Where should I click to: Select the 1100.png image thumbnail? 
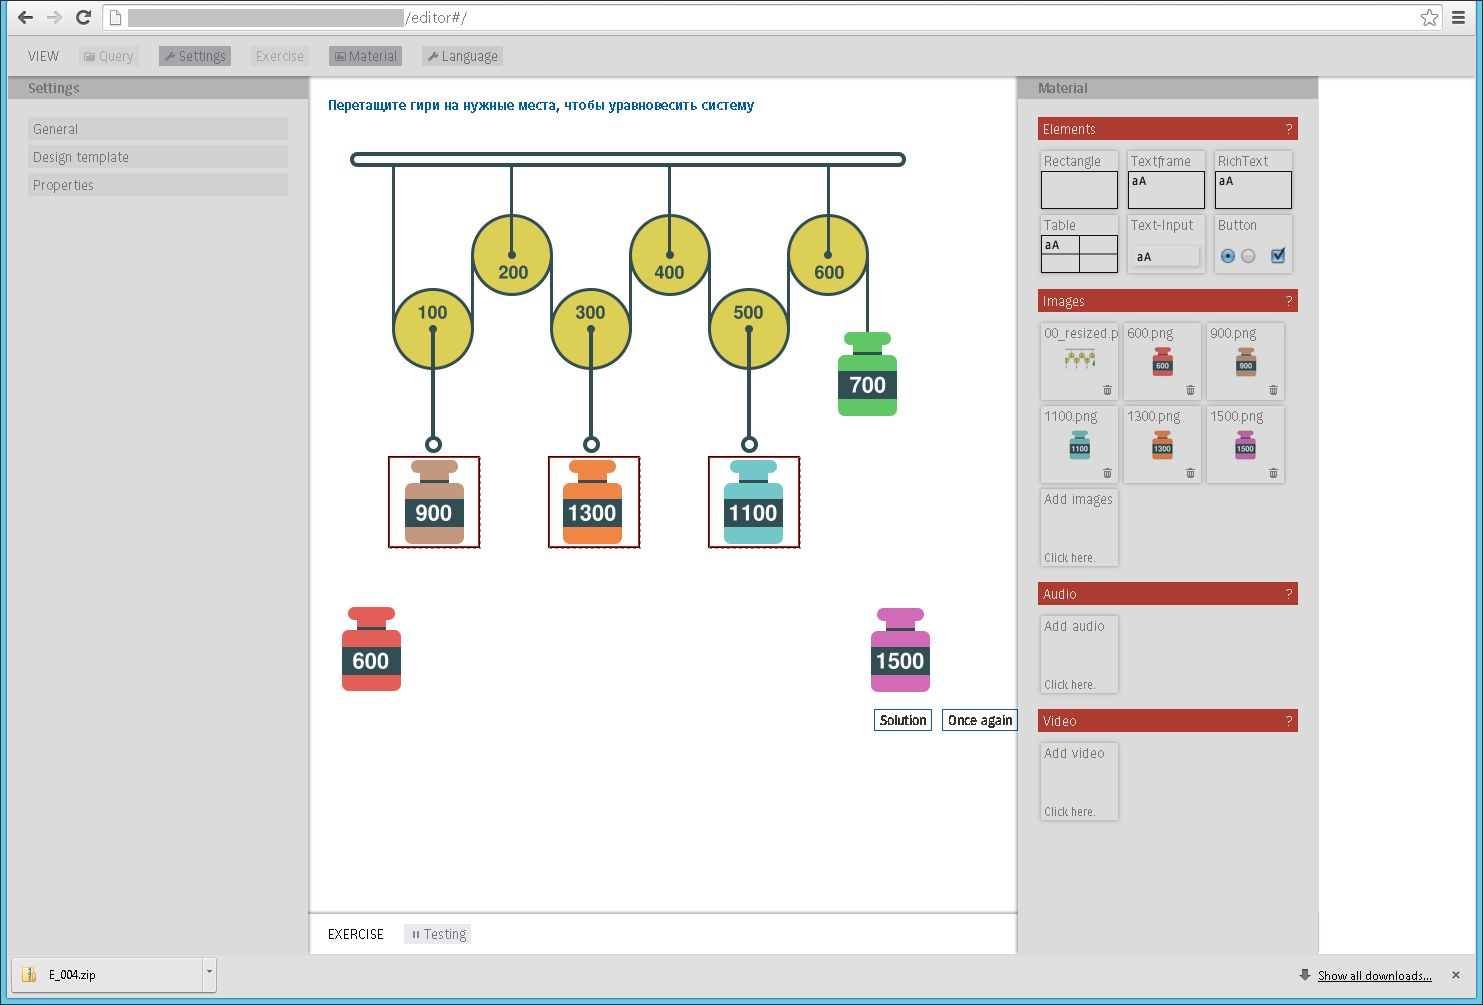pos(1079,443)
